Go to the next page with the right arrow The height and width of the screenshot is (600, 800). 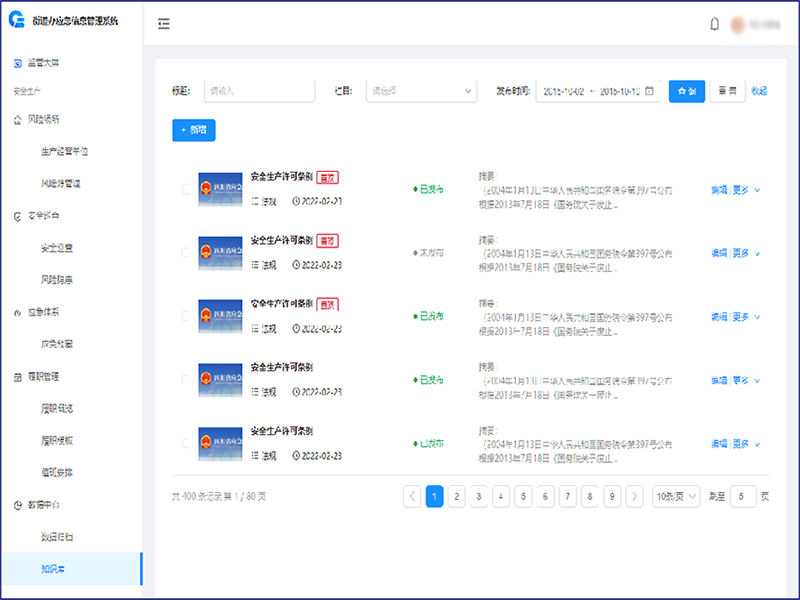click(x=634, y=496)
